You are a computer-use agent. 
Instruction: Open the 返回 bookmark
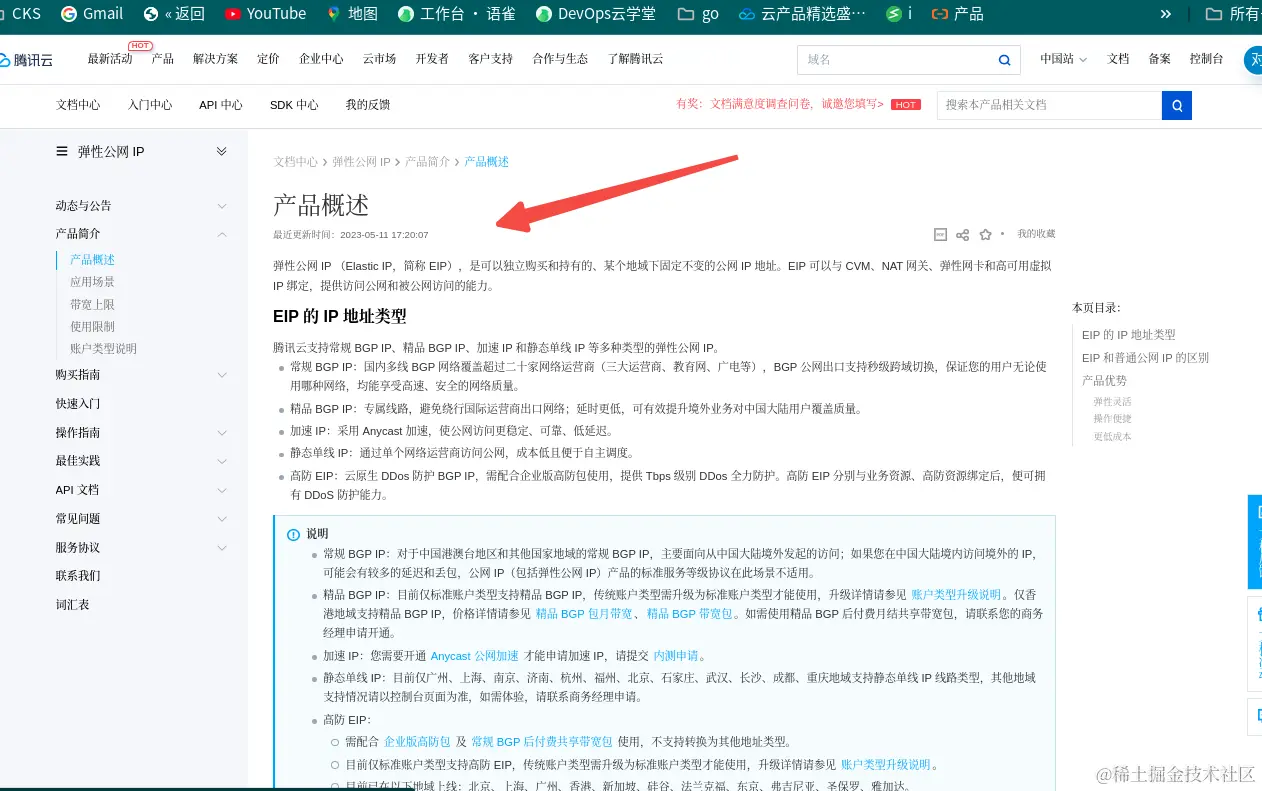174,14
